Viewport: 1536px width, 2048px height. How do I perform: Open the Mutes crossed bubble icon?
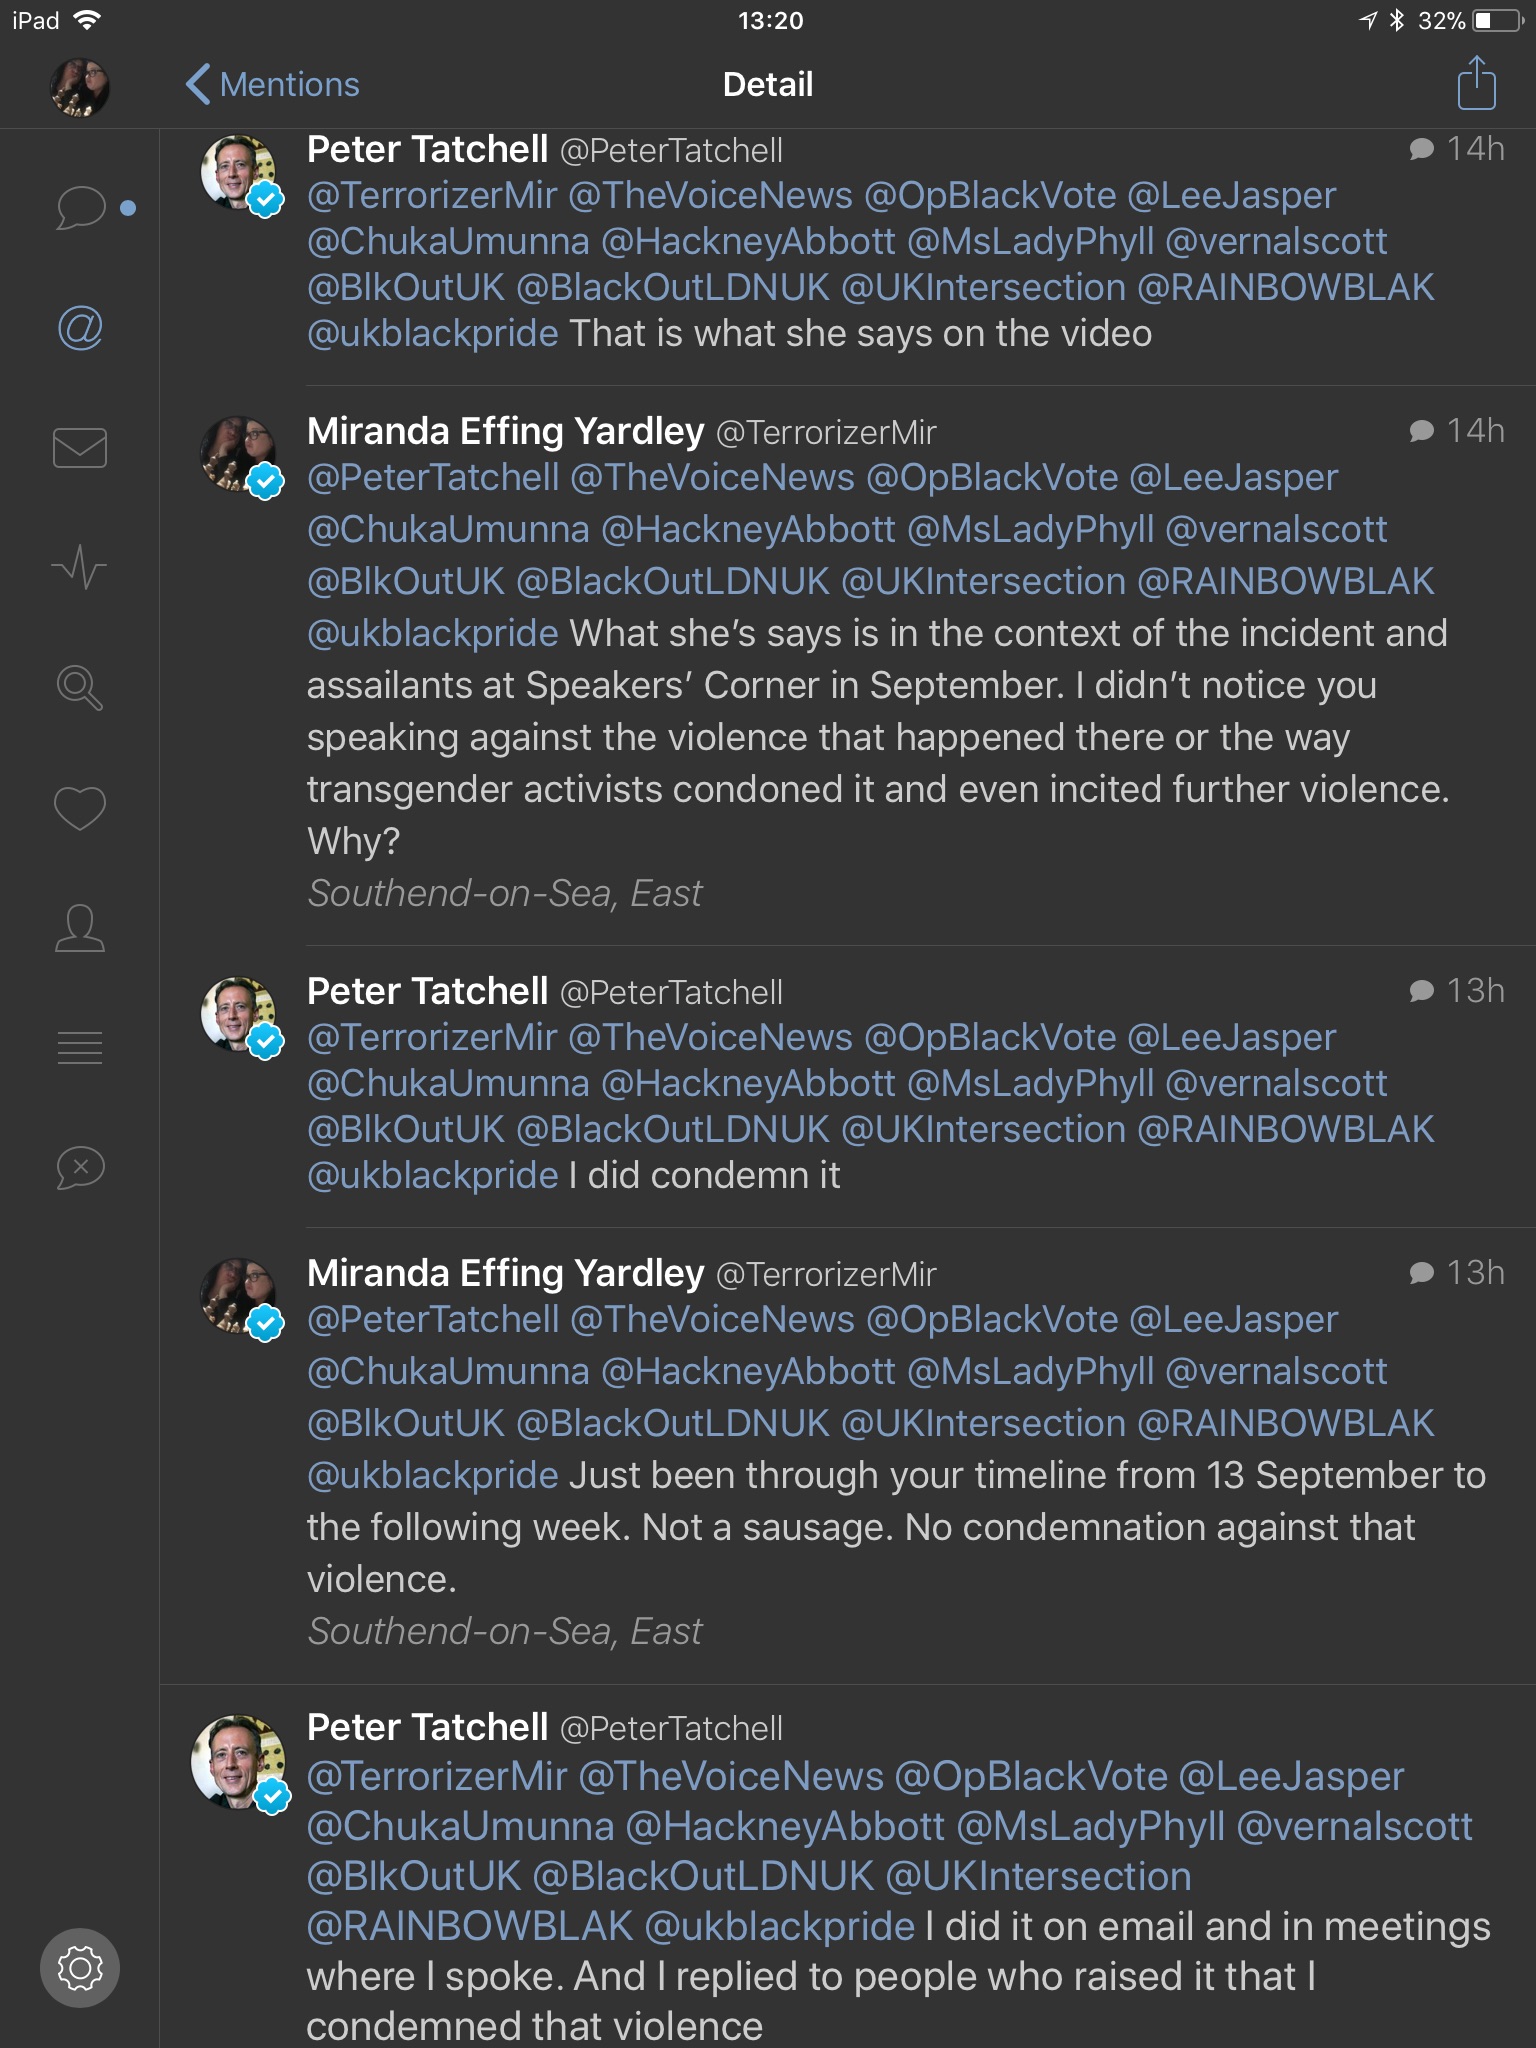pyautogui.click(x=80, y=1167)
